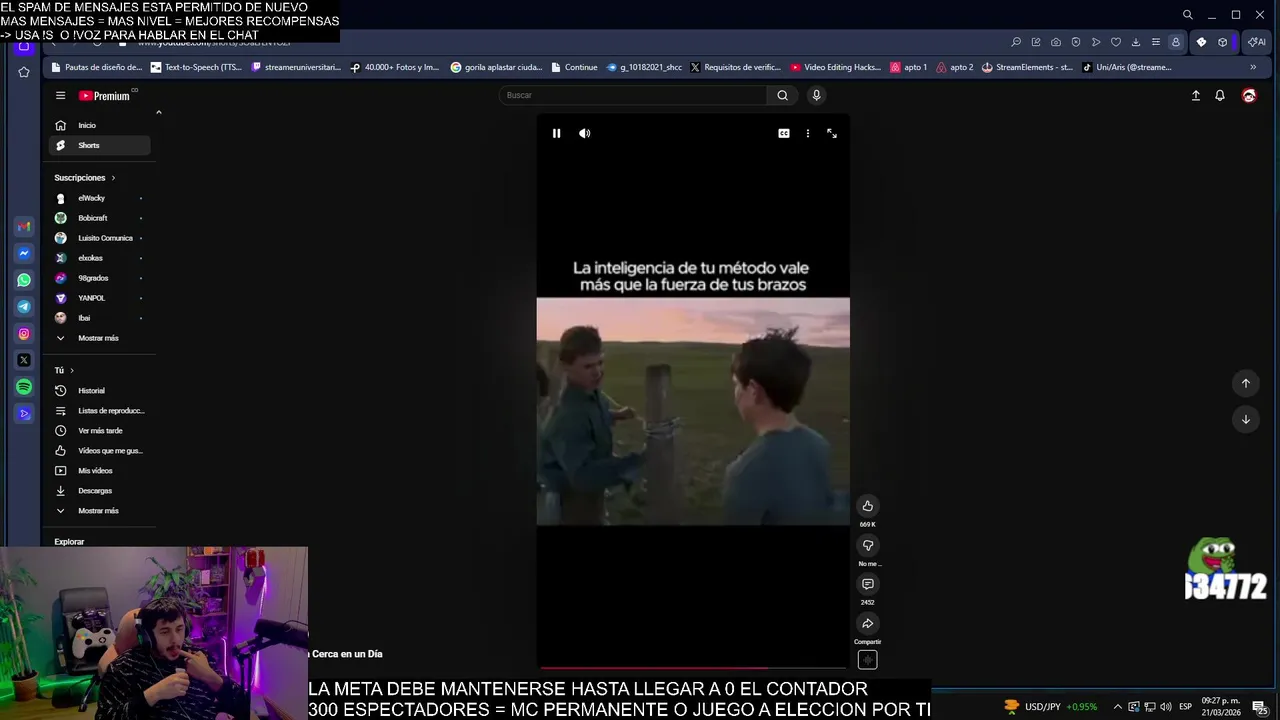The height and width of the screenshot is (720, 1280).
Task: Expand Tú section with lower Mostrar más
Action: point(99,511)
